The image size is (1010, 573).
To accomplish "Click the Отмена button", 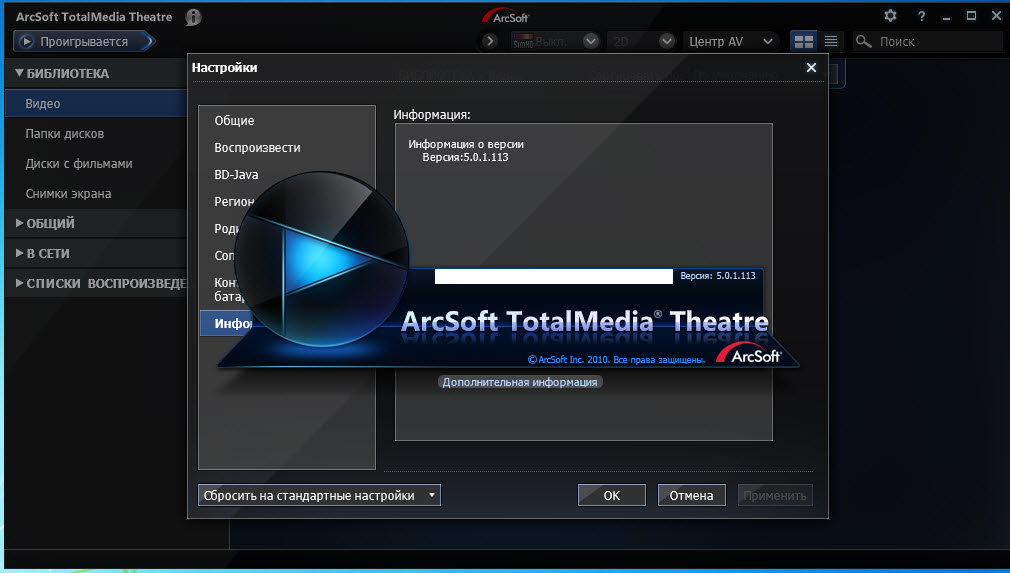I will [691, 495].
